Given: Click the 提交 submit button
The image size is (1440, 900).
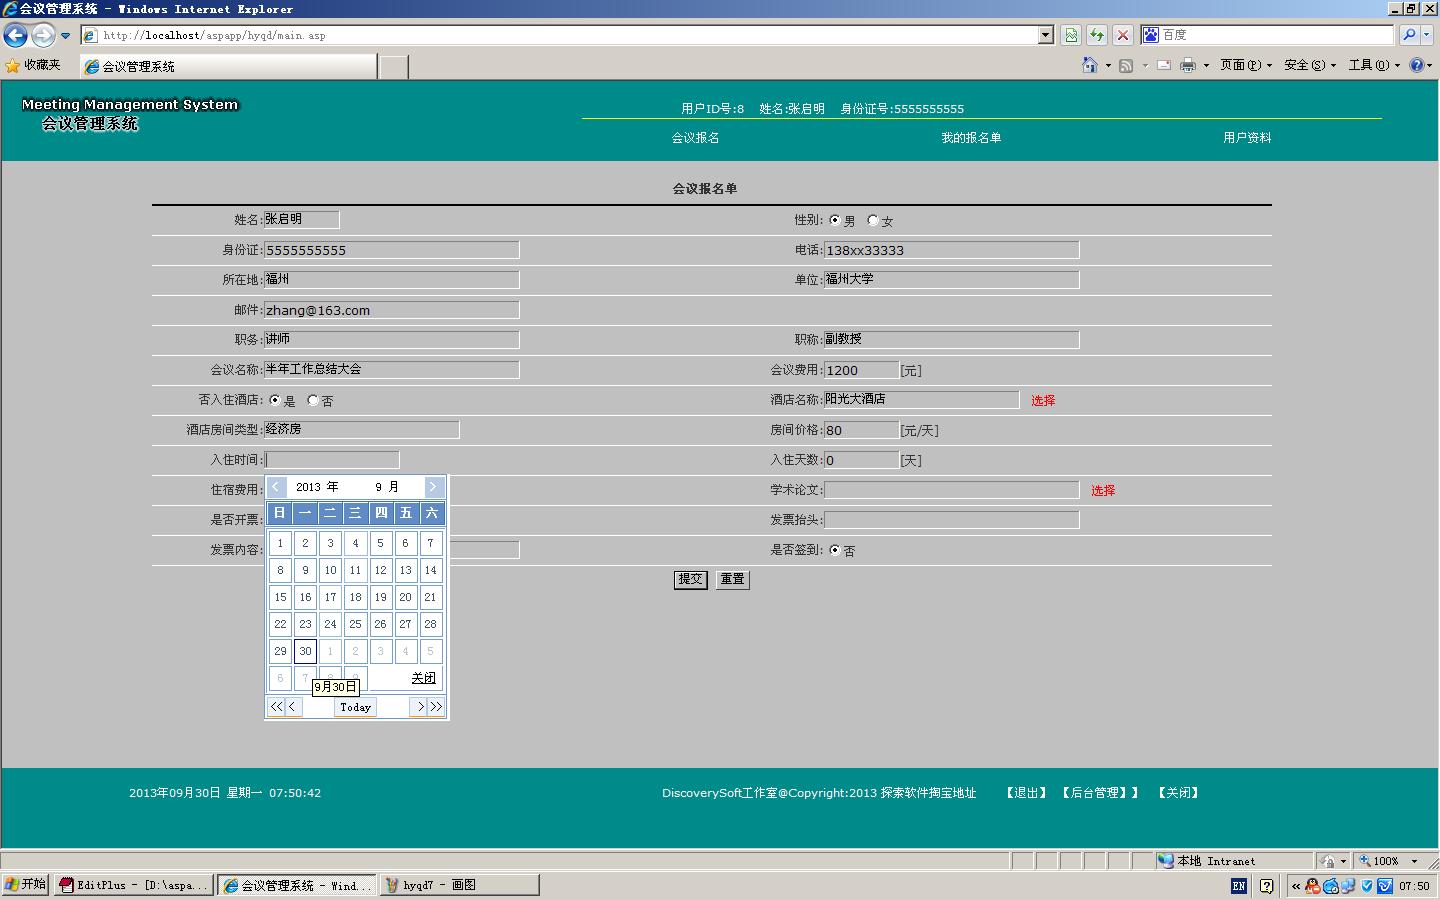Looking at the screenshot, I should (x=691, y=579).
